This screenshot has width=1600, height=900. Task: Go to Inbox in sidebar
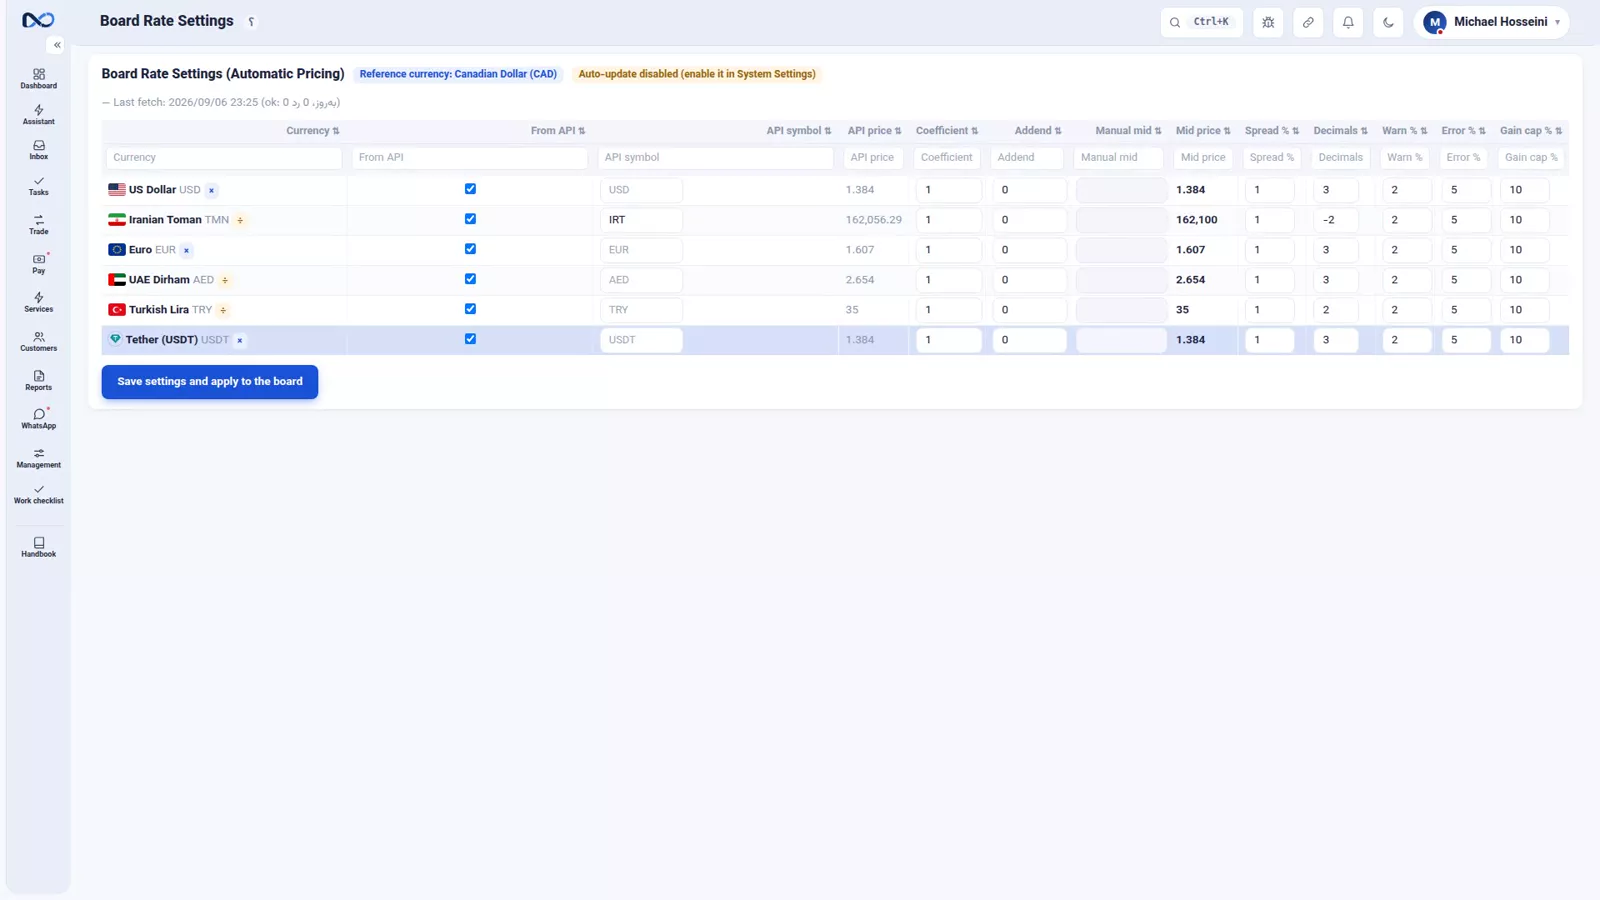coord(38,150)
